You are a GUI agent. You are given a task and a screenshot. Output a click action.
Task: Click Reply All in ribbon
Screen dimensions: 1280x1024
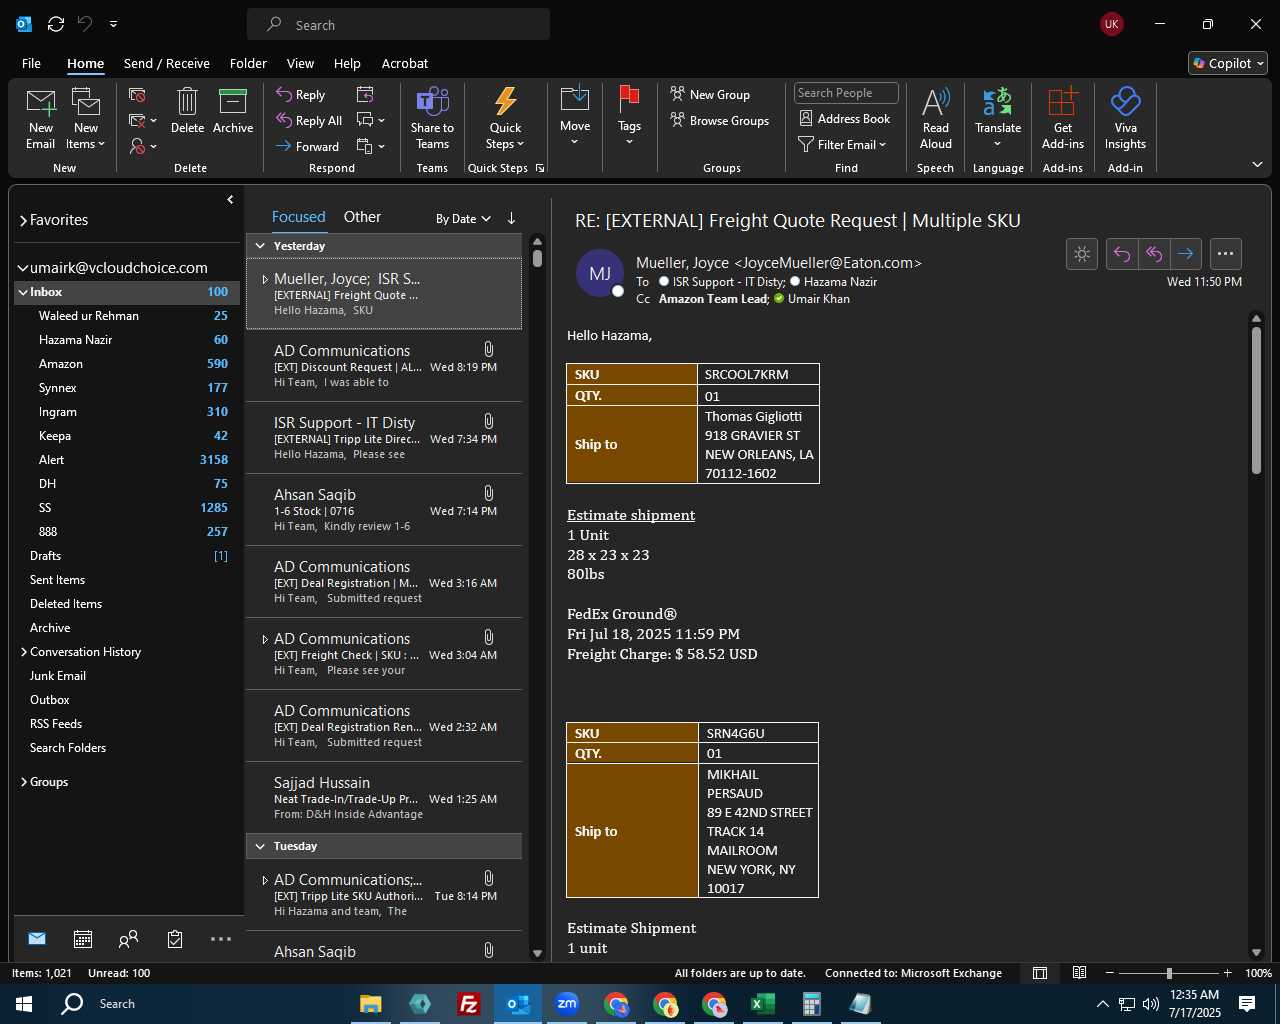[309, 120]
